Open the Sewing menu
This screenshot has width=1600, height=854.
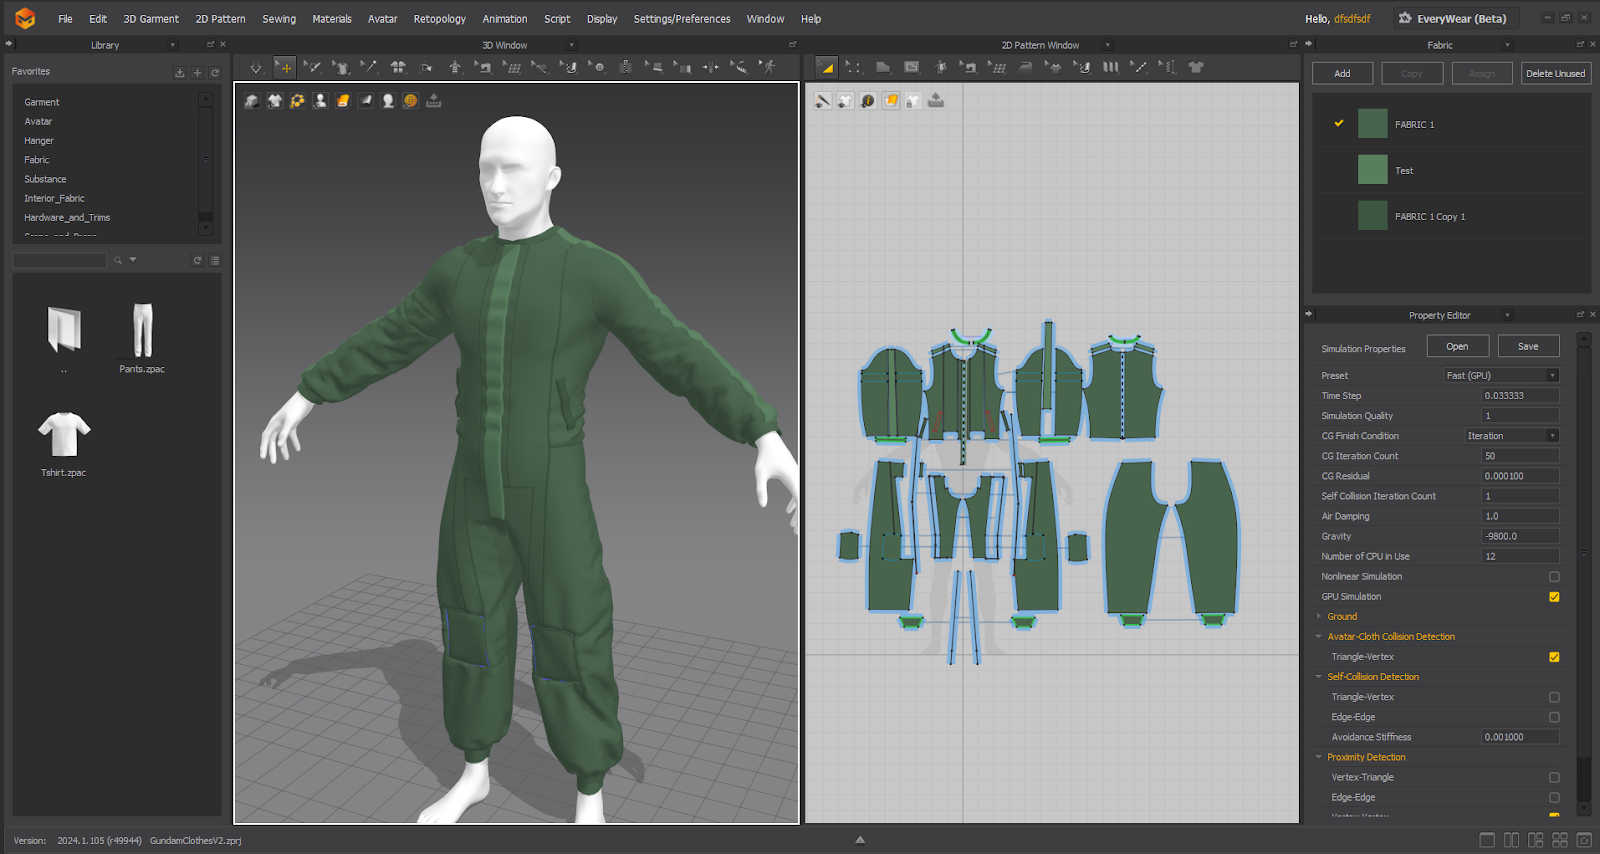point(279,19)
